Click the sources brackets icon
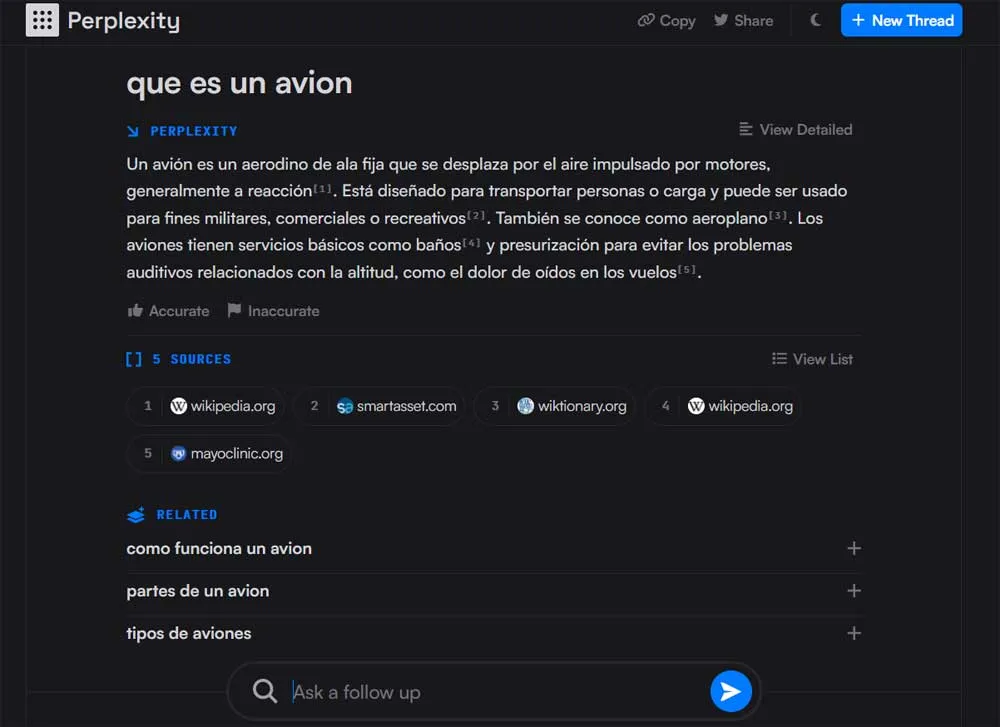This screenshot has height=727, width=1000. coord(135,358)
